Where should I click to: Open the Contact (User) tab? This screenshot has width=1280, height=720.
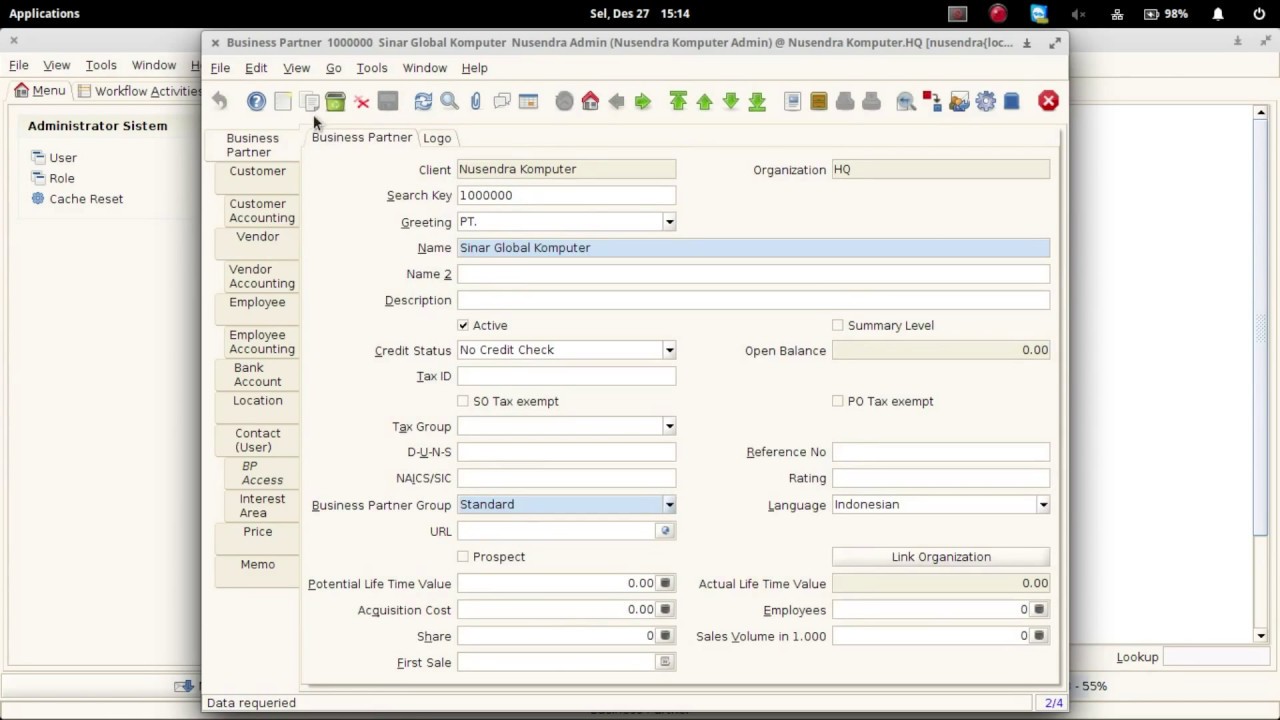click(x=257, y=440)
